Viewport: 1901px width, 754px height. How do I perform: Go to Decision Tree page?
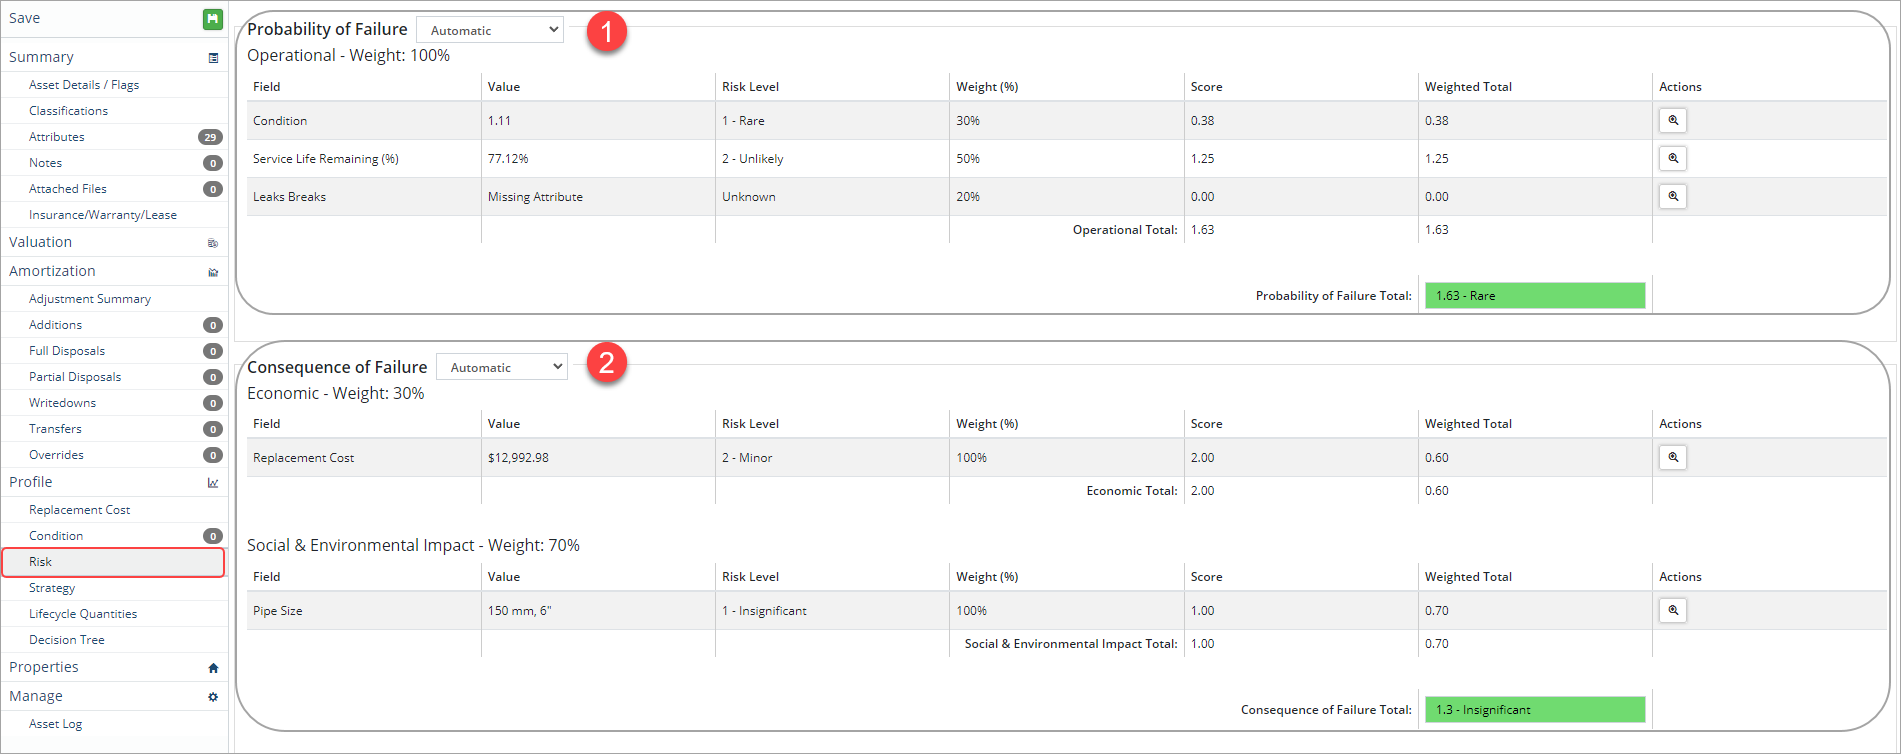pyautogui.click(x=67, y=640)
